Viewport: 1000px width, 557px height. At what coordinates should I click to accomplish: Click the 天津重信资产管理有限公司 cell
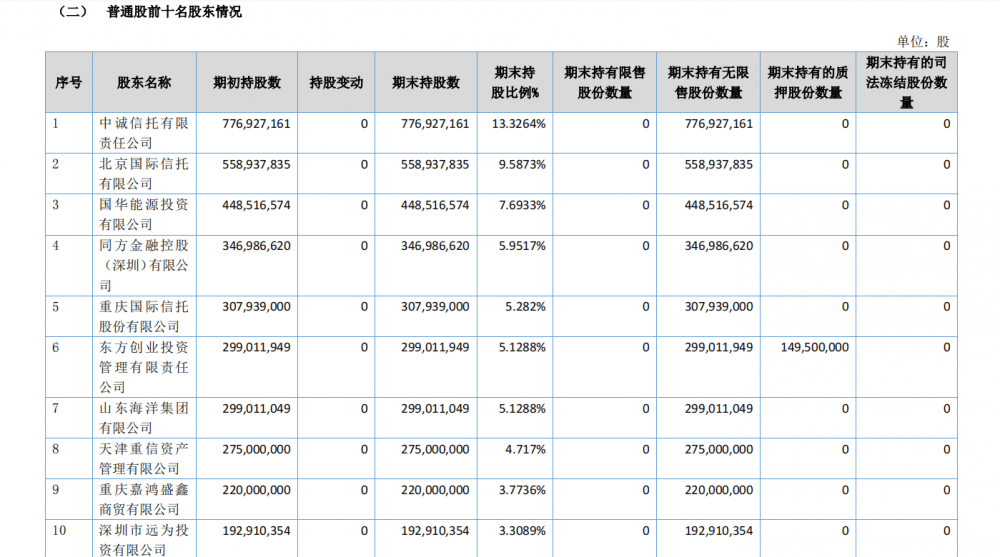point(144,459)
